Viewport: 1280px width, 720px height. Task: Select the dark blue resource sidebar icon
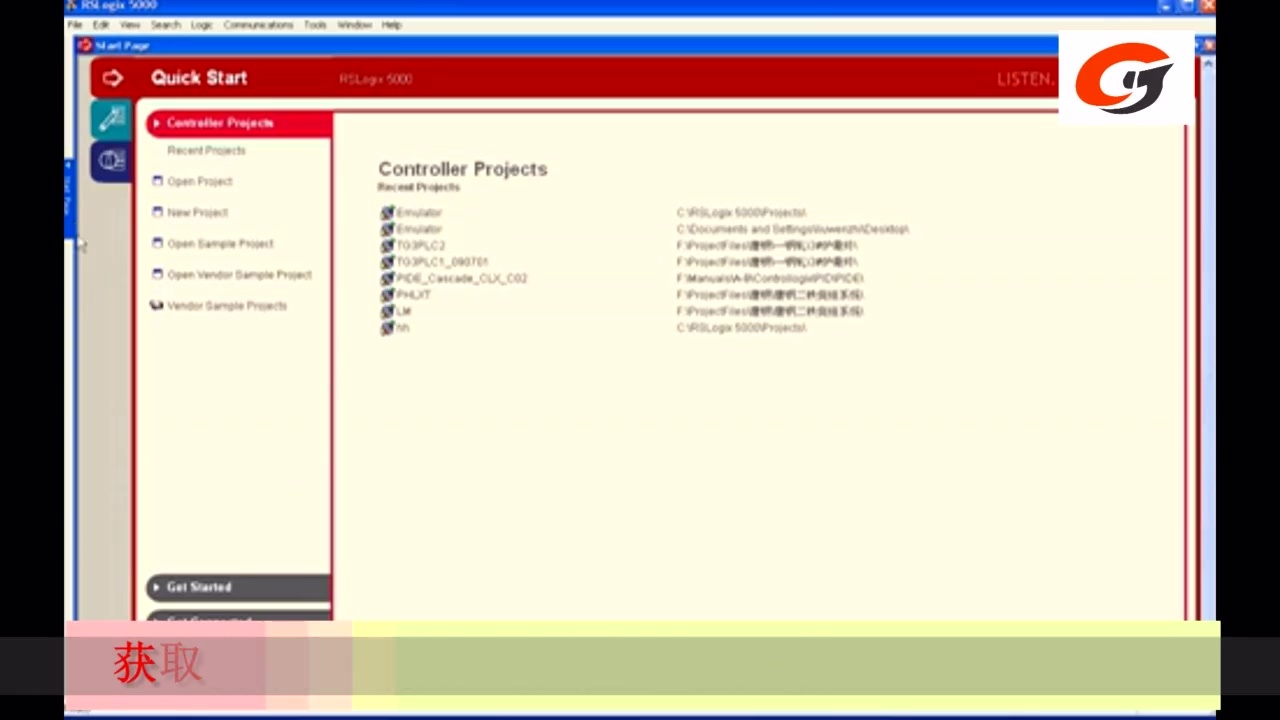click(112, 161)
